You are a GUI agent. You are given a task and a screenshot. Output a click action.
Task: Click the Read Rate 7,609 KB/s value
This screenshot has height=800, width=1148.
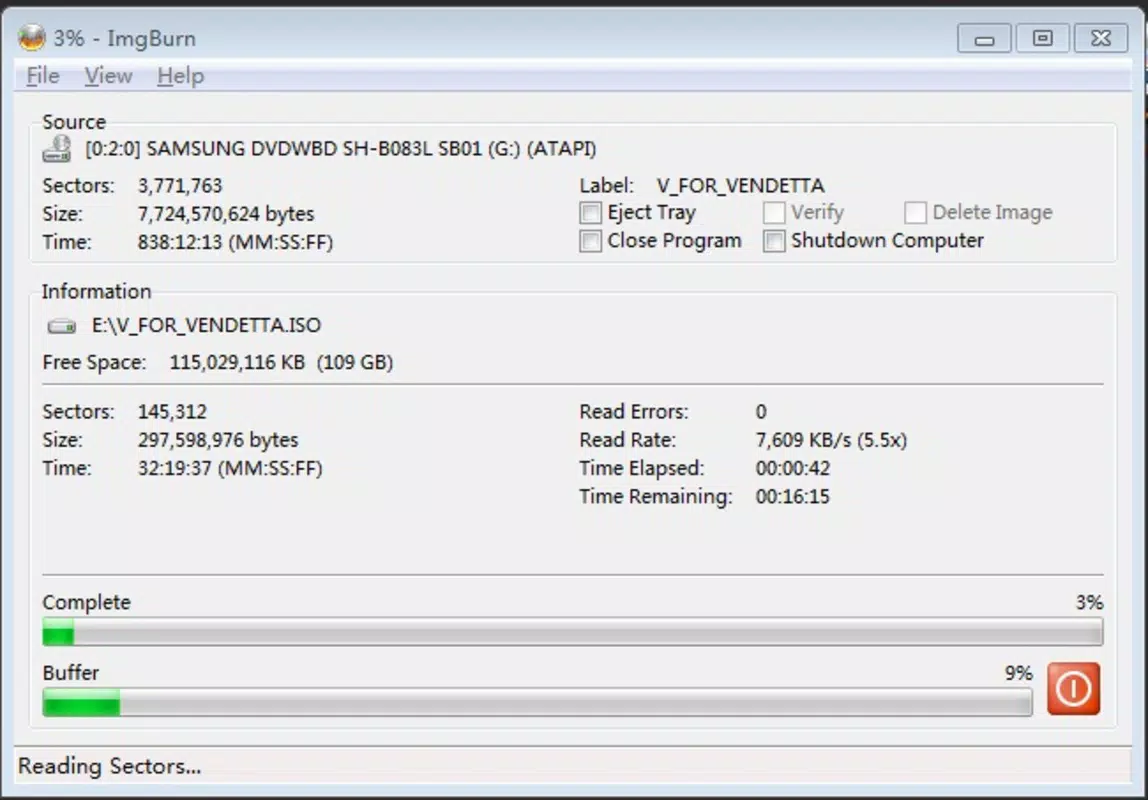point(831,440)
